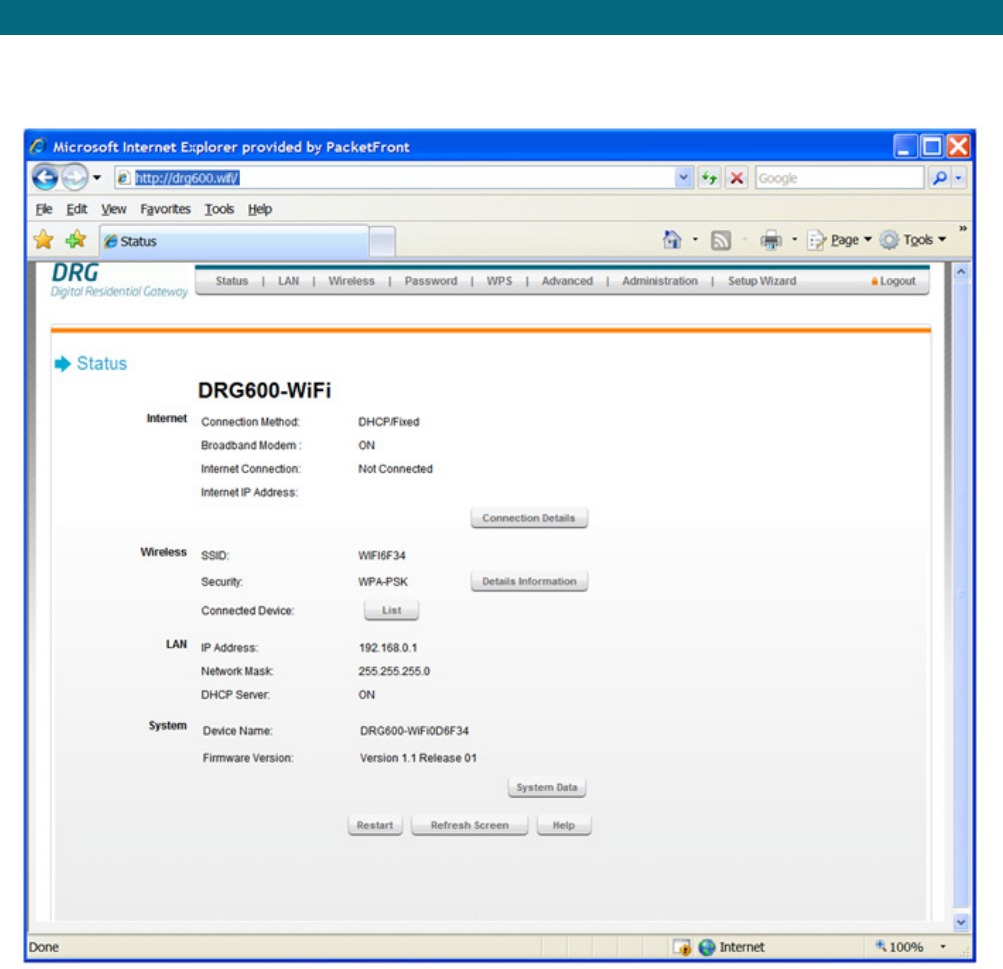Image resolution: width=1003 pixels, height=969 pixels.
Task: Open the Help menu
Action: (260, 209)
